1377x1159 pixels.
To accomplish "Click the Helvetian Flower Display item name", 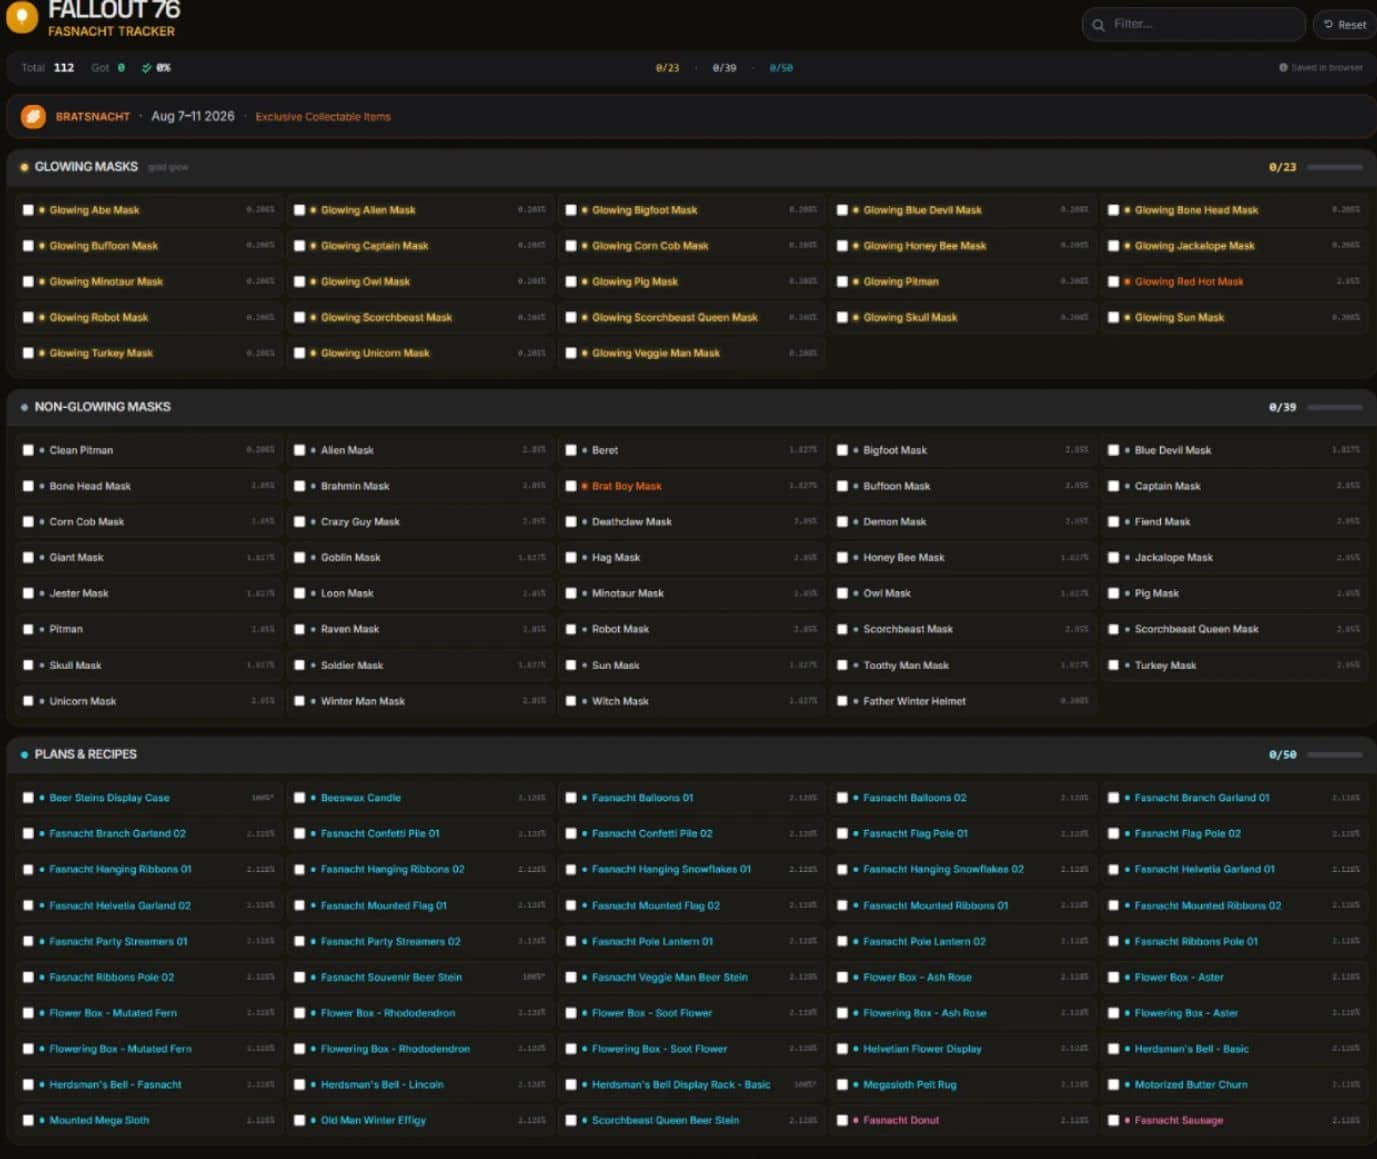I will [922, 1049].
